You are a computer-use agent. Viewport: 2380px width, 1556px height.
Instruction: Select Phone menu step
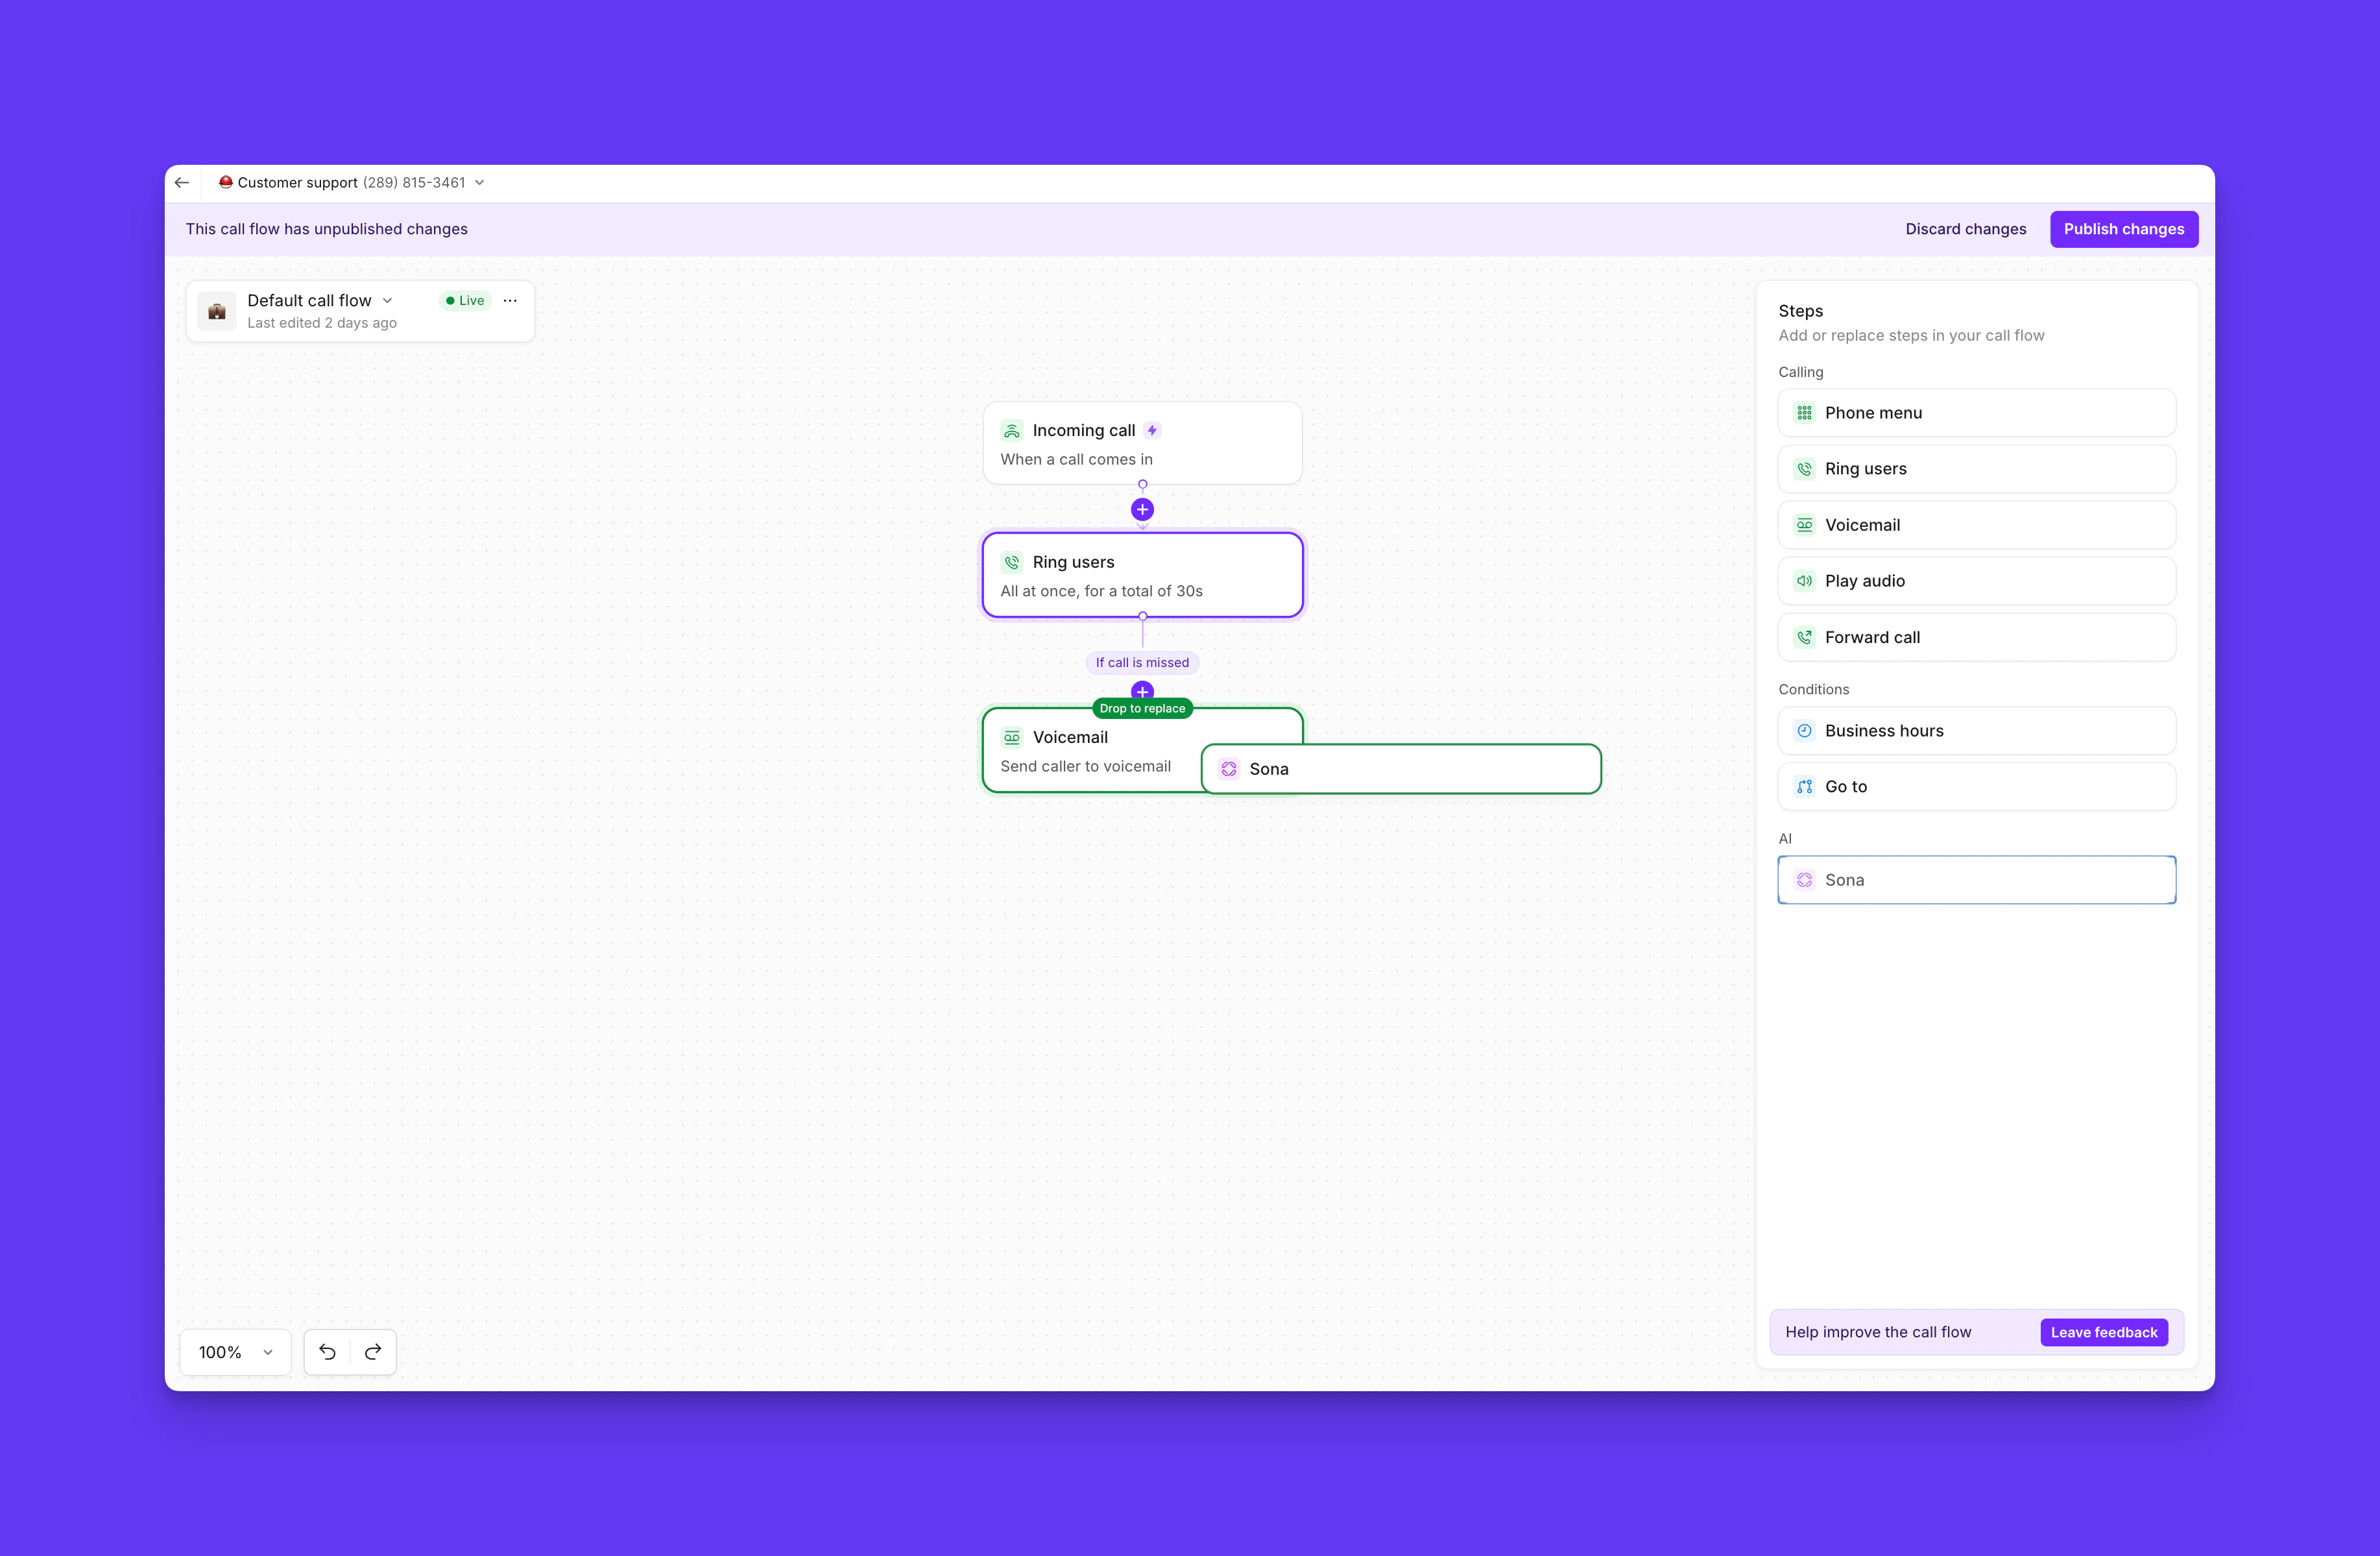pos(1976,413)
